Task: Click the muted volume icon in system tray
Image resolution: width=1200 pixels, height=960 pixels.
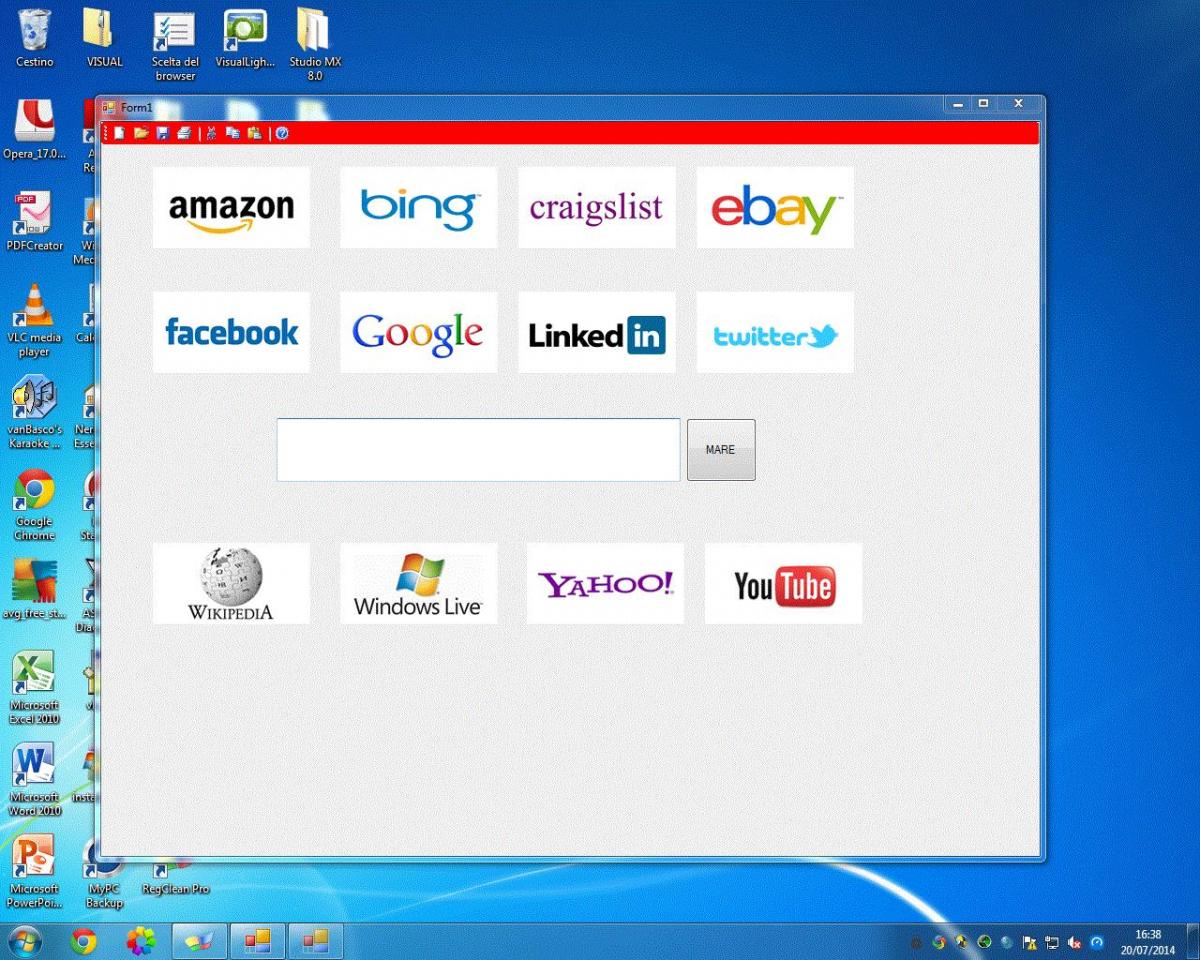Action: [x=1075, y=942]
